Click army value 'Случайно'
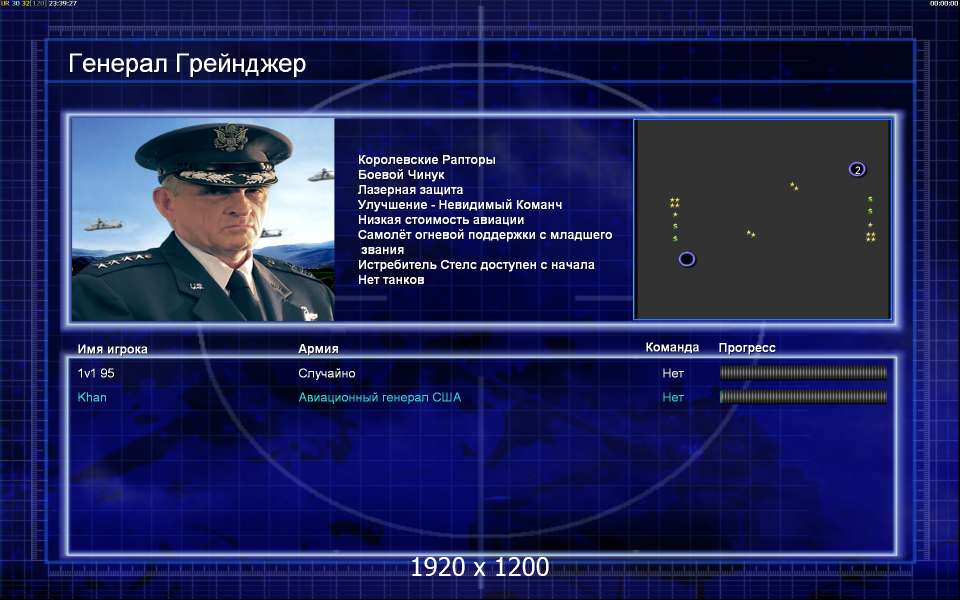Viewport: 960px width, 600px height. click(327, 373)
